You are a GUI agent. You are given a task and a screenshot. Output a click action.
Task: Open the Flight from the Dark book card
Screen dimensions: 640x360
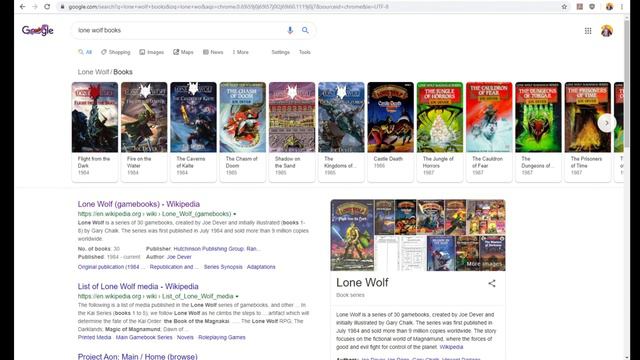click(95, 131)
